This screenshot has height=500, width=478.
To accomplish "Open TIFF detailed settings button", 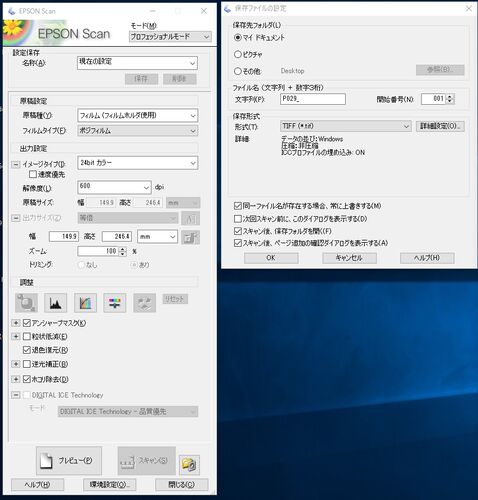I will 440,126.
